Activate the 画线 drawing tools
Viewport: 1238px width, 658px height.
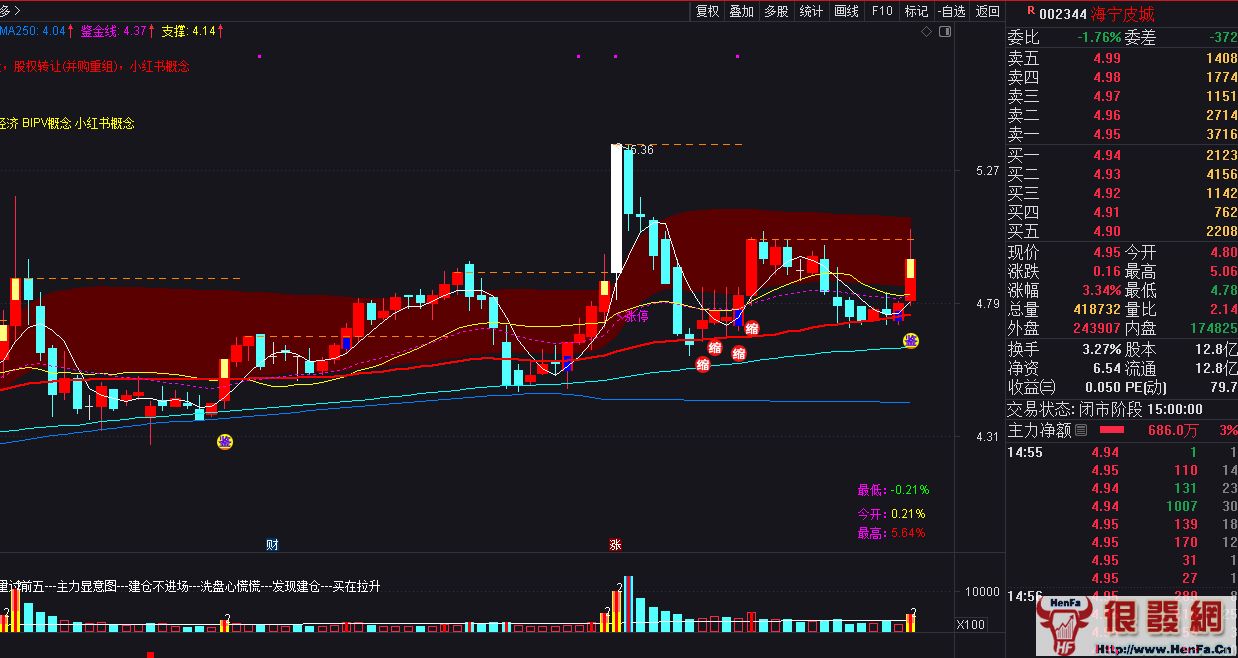846,11
